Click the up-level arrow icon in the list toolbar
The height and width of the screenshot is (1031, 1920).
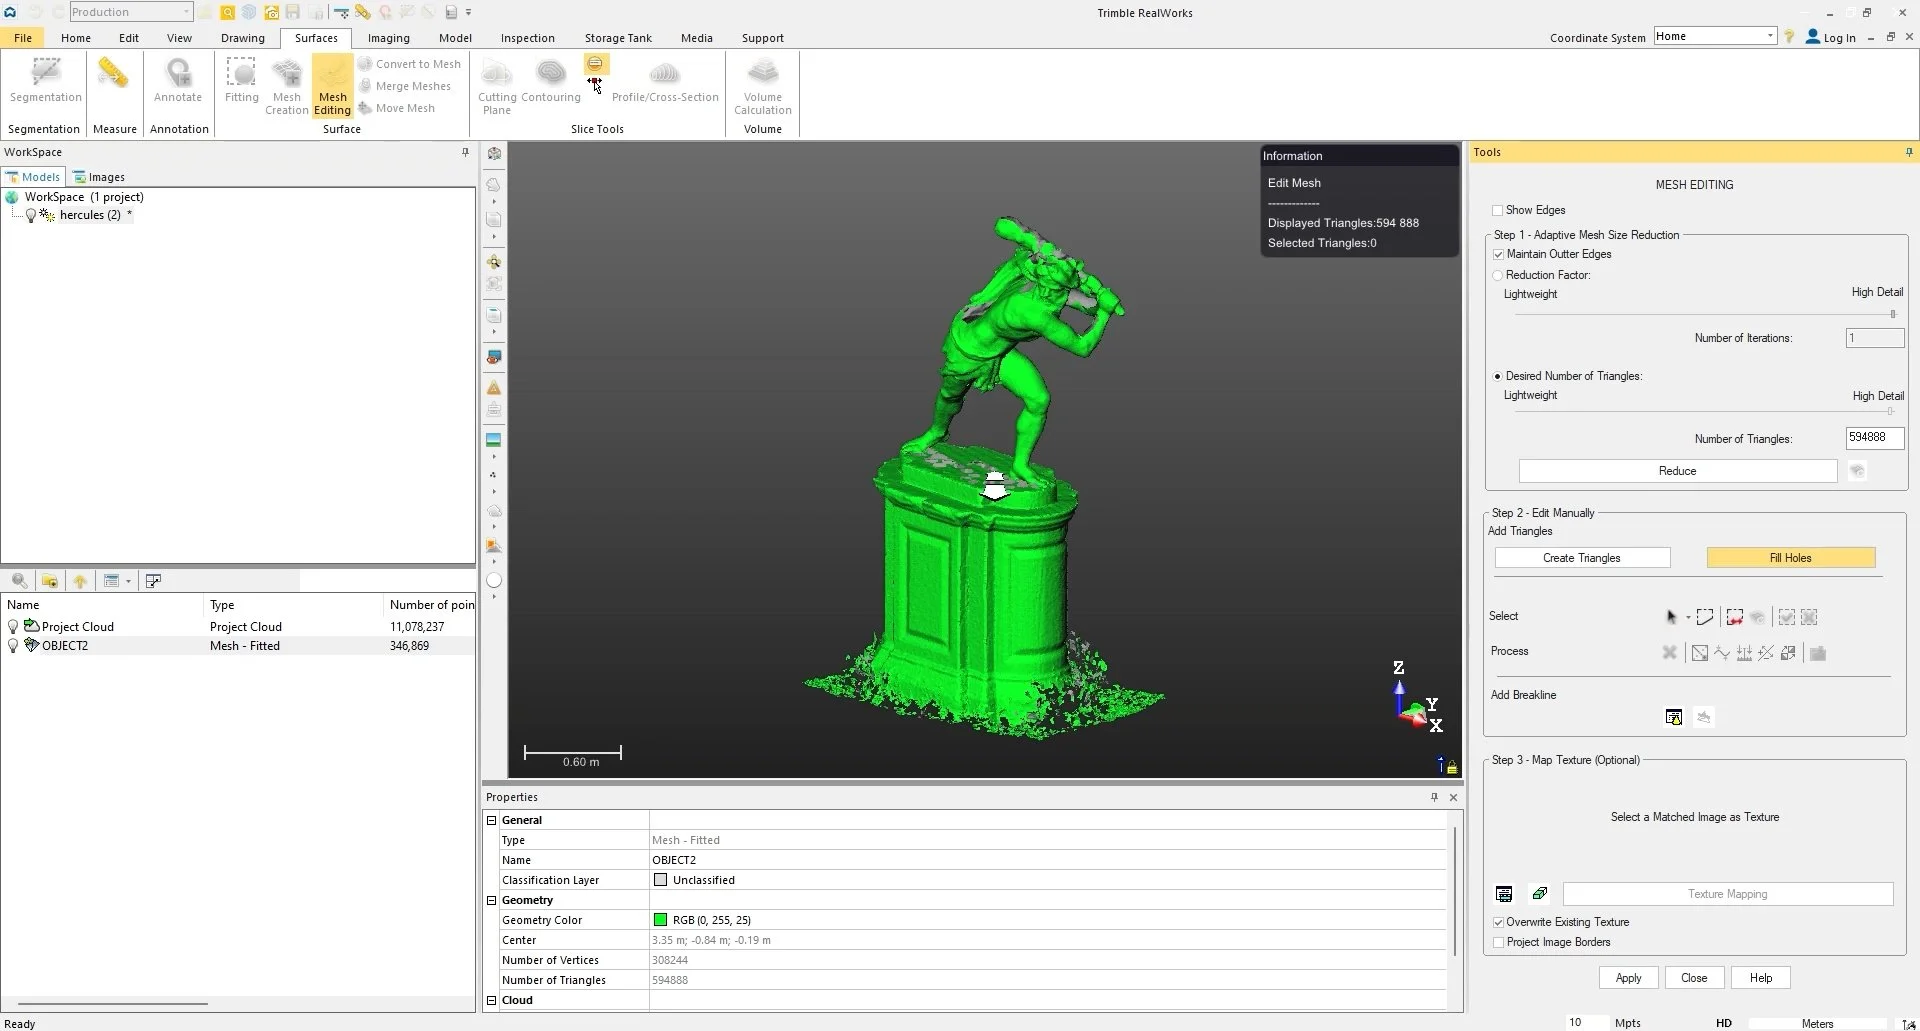pos(80,581)
